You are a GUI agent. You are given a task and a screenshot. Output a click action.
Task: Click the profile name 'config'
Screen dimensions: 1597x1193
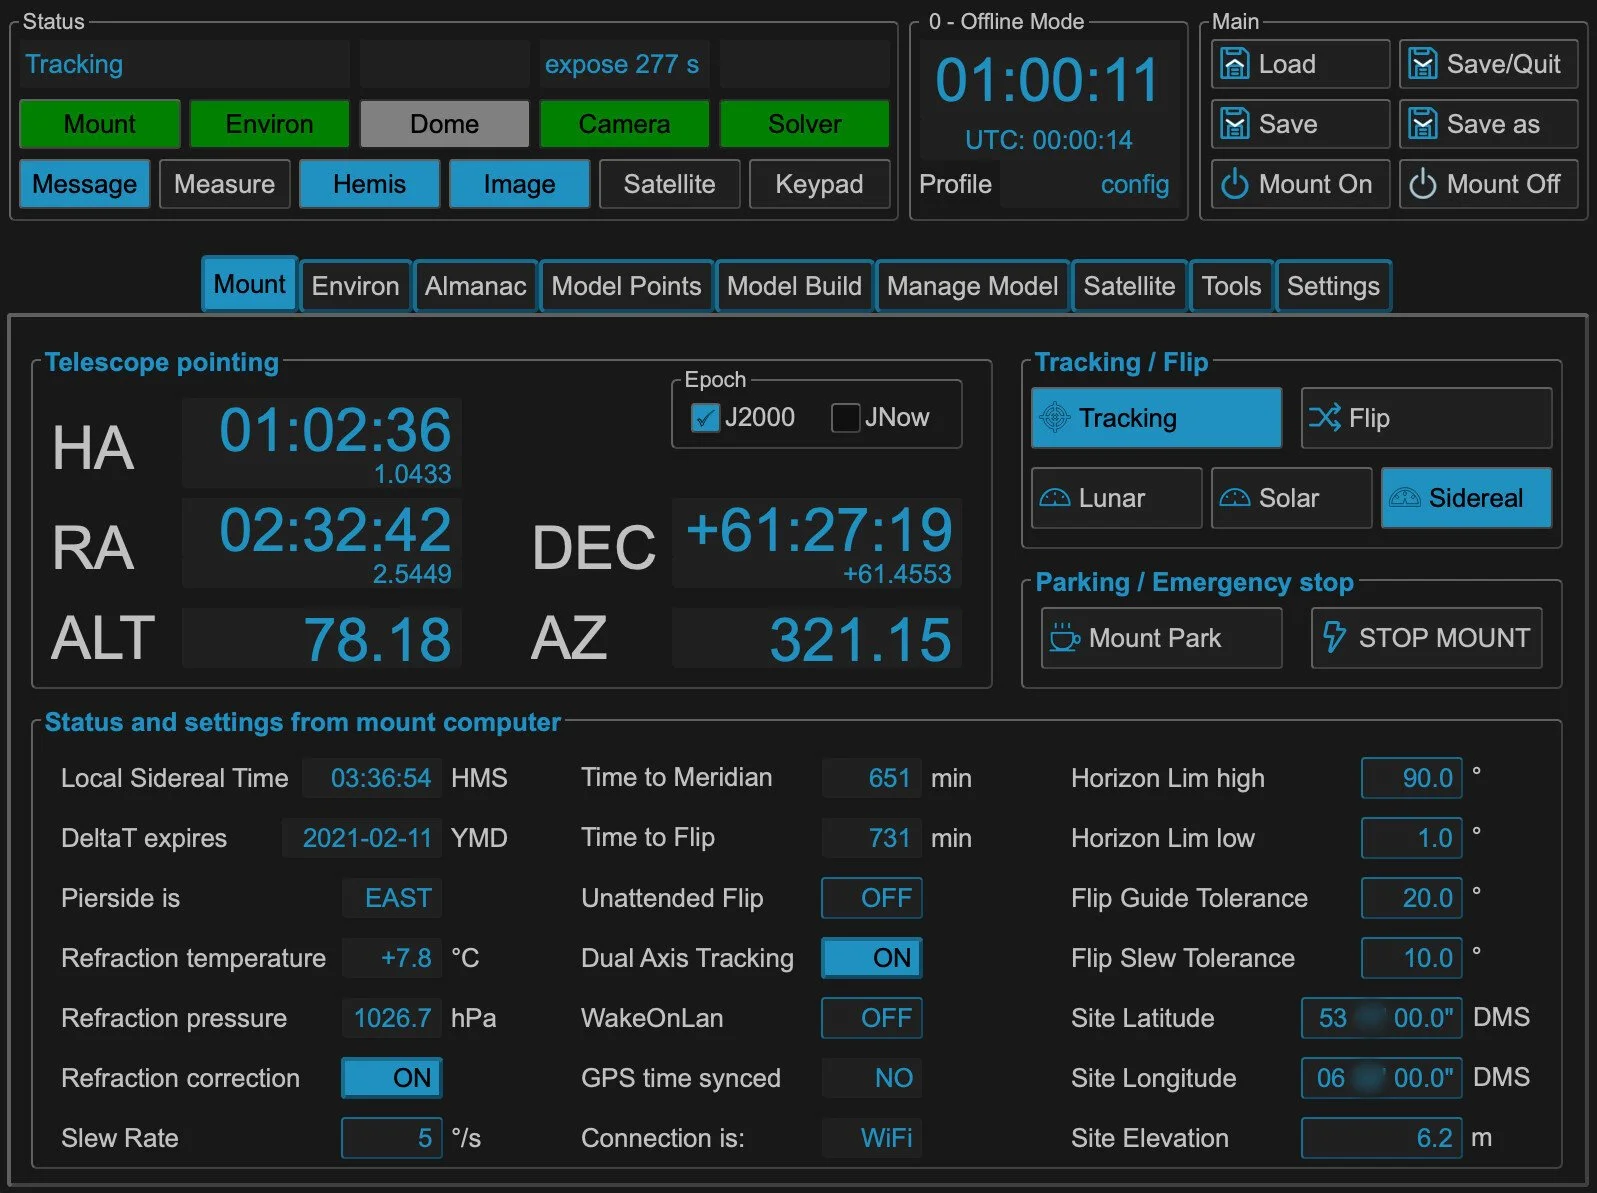[1135, 184]
